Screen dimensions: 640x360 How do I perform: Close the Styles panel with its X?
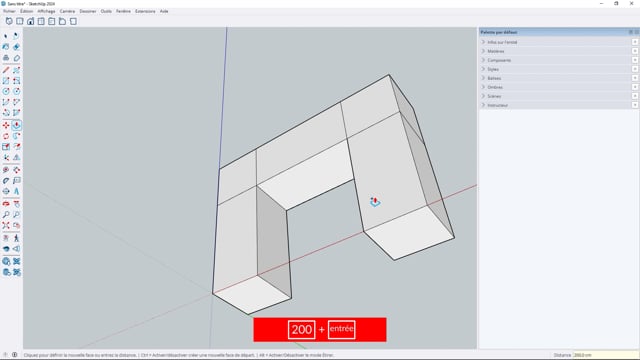[635, 69]
